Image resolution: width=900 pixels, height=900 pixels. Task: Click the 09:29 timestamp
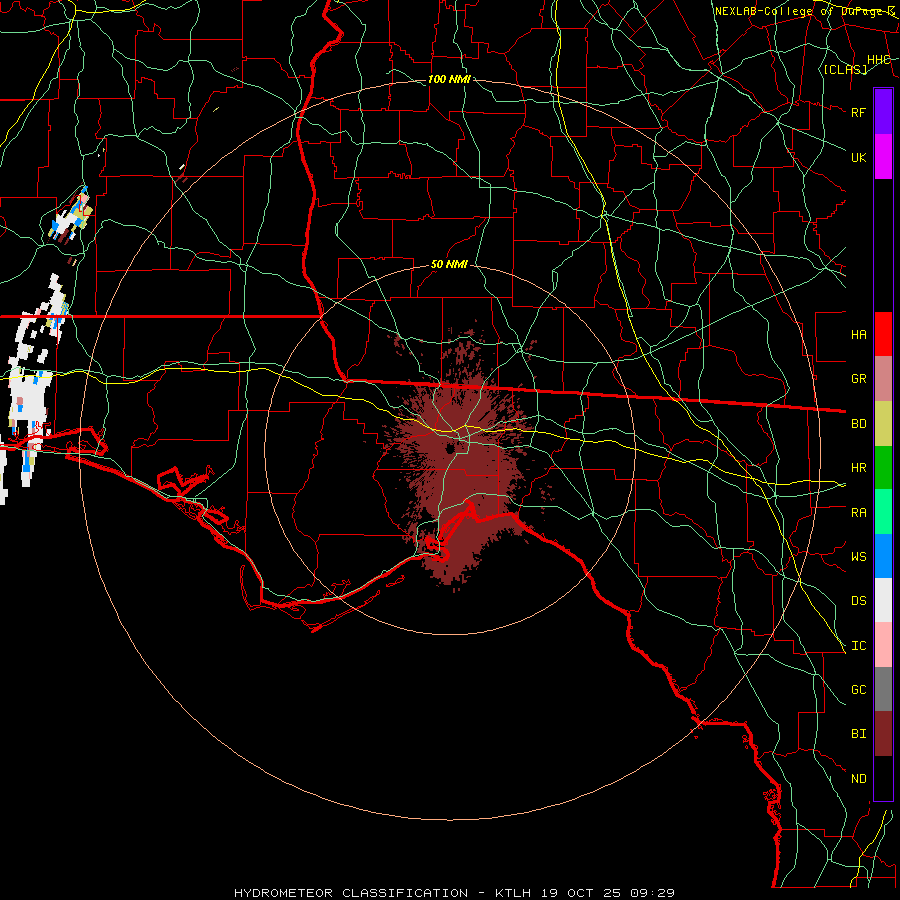click(x=652, y=893)
